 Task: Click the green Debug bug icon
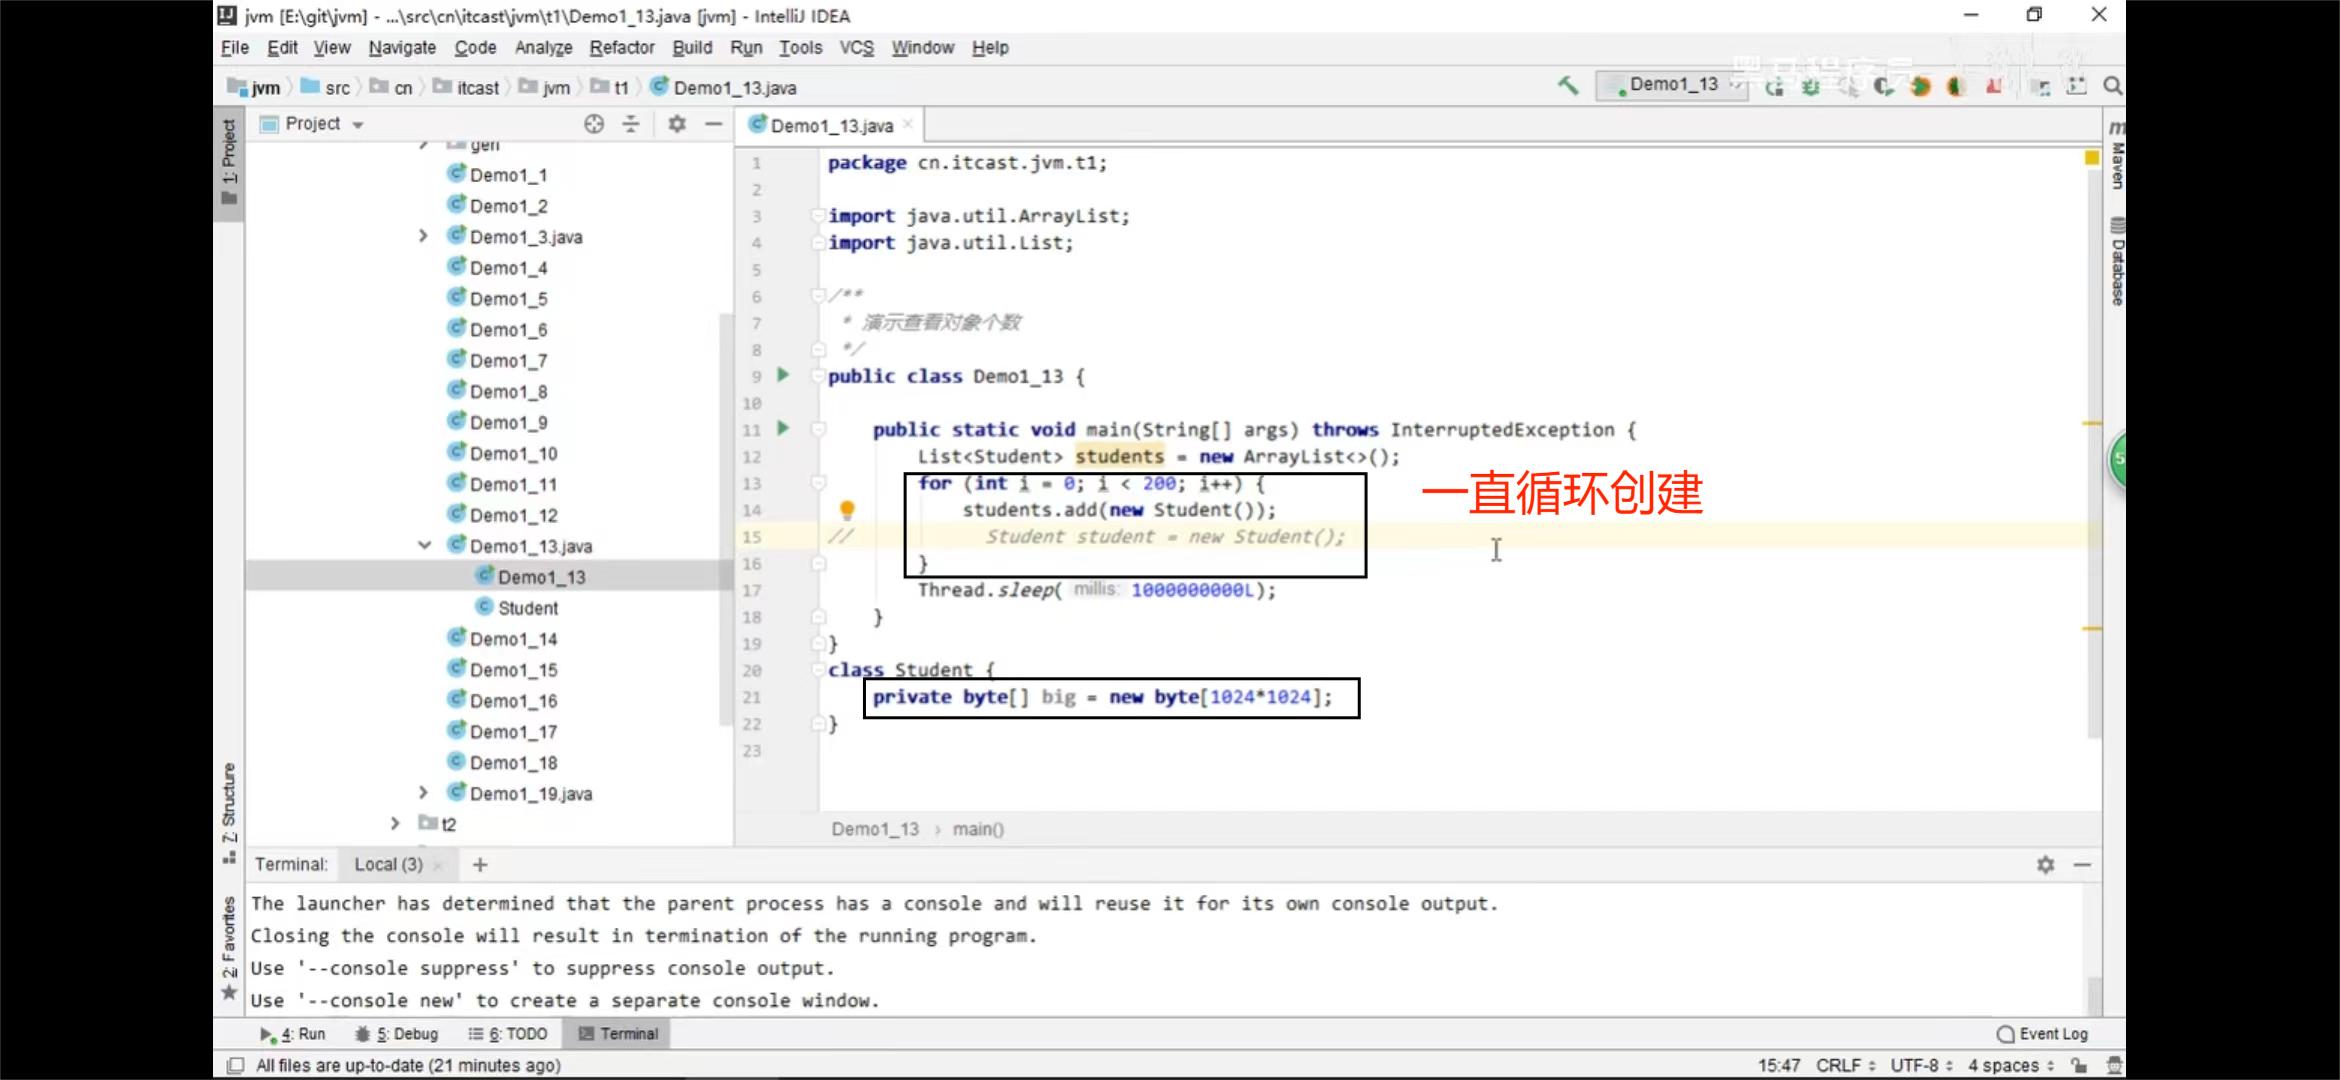[x=1810, y=87]
